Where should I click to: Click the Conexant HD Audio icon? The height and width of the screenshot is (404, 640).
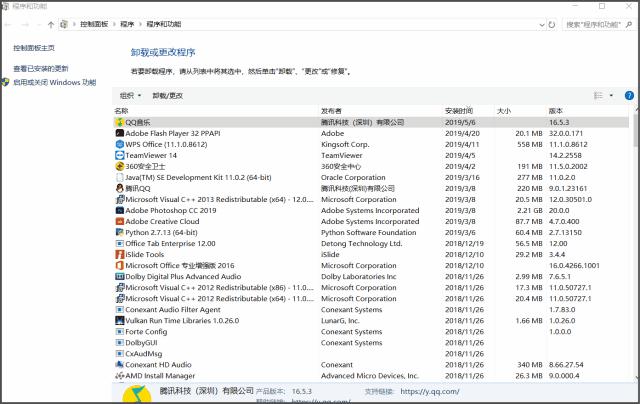coord(120,364)
